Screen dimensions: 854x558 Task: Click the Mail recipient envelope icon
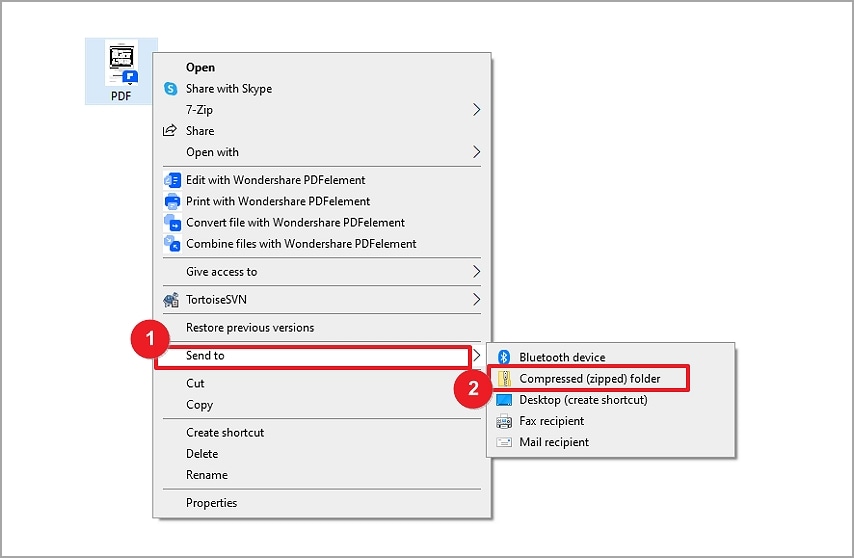(504, 443)
